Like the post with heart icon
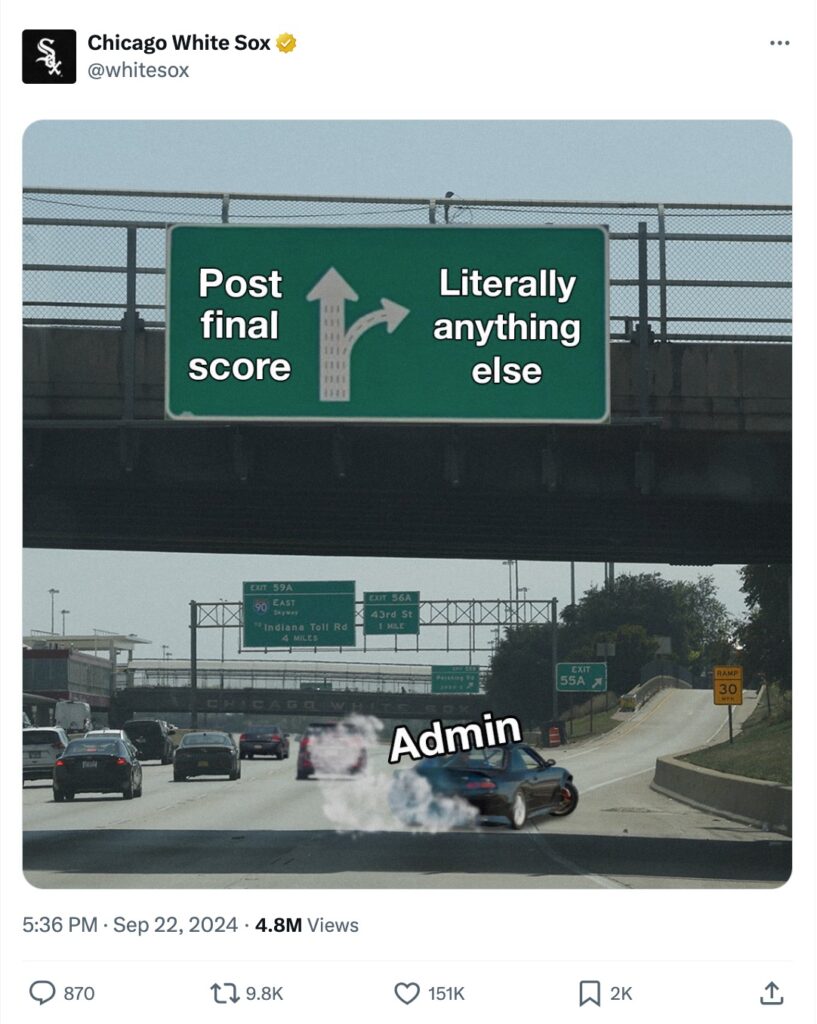The image size is (817, 1024). (407, 993)
